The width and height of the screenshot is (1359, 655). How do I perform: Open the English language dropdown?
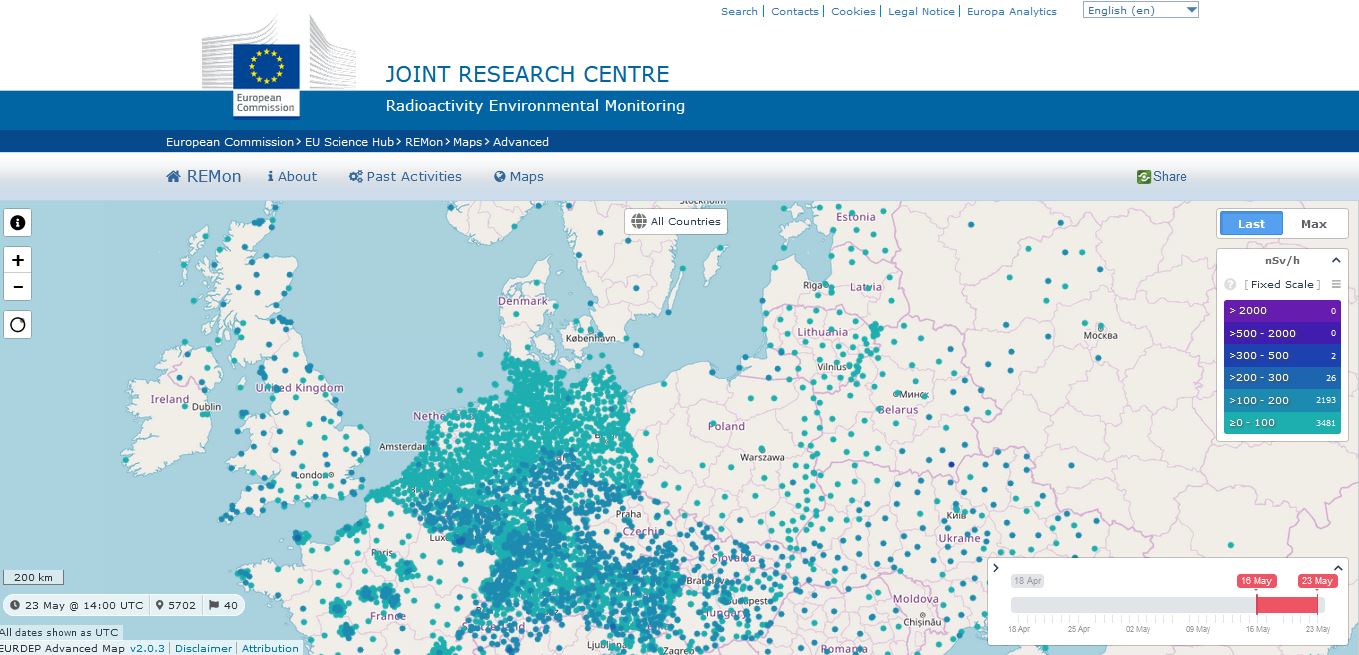coord(1141,10)
